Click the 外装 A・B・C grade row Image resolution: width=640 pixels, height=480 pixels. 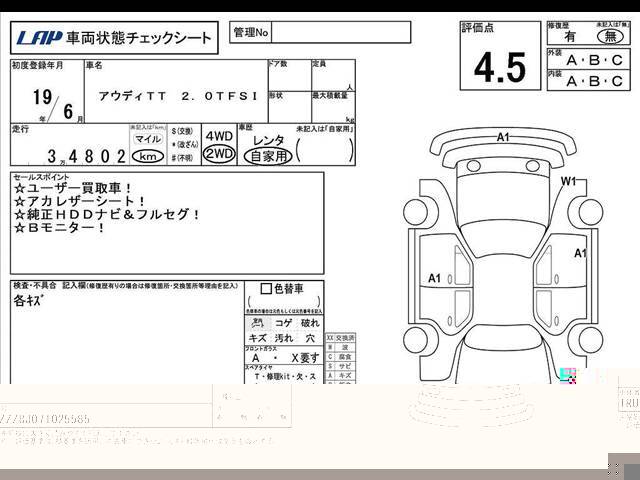click(589, 58)
